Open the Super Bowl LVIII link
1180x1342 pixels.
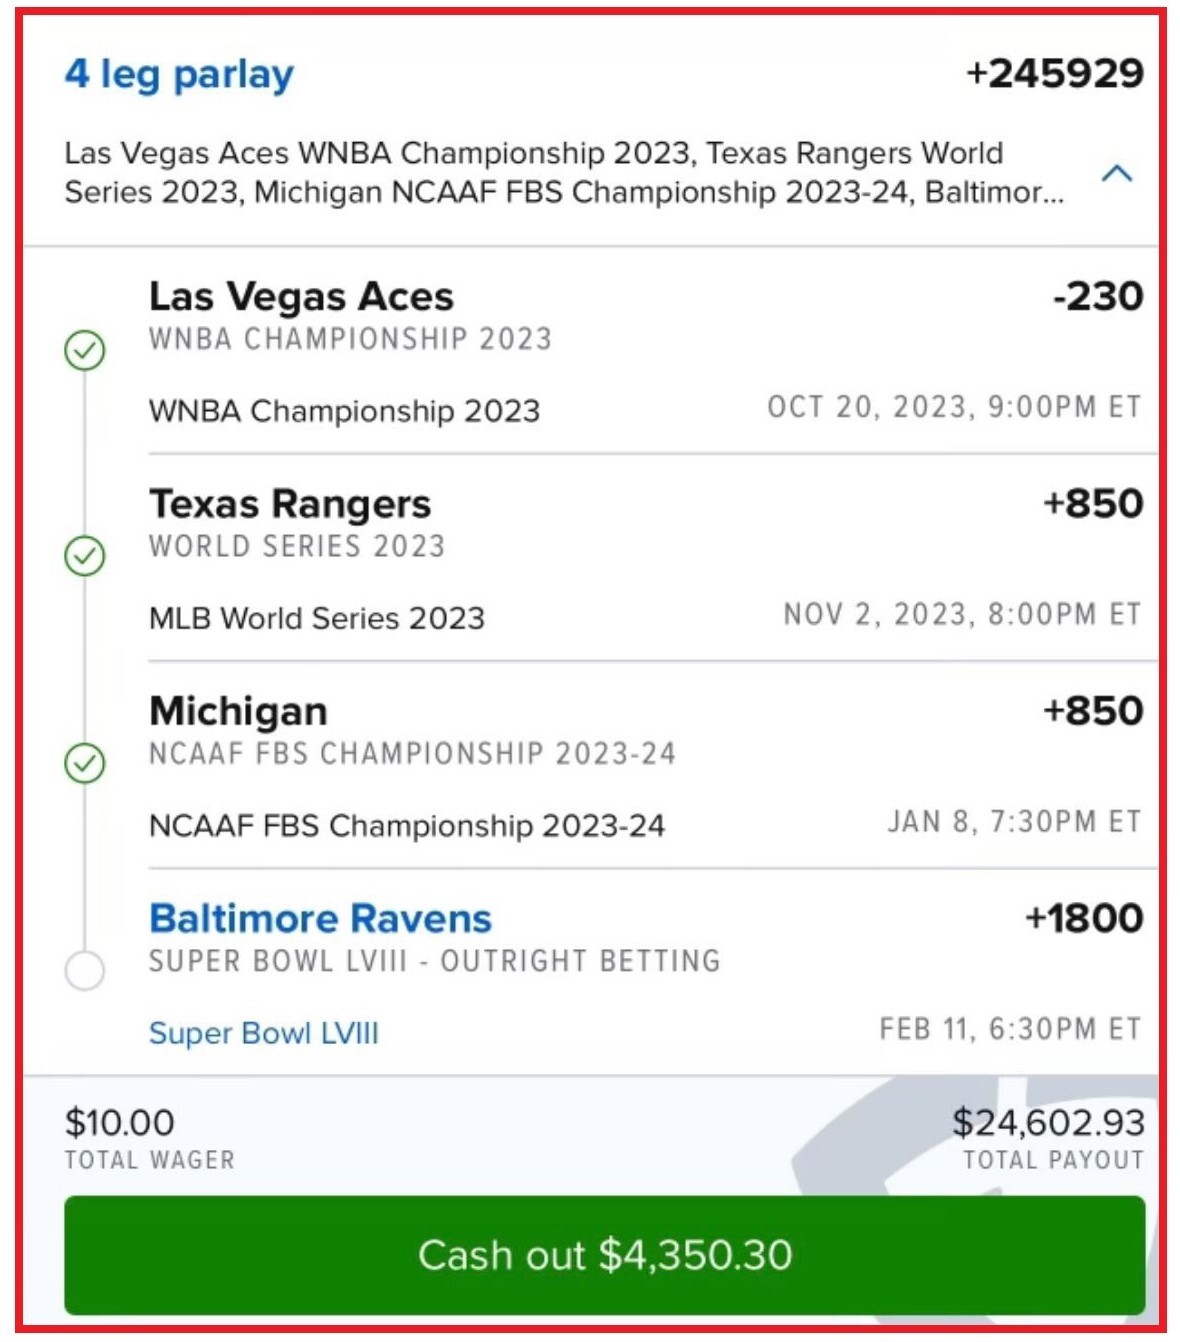coord(264,1033)
